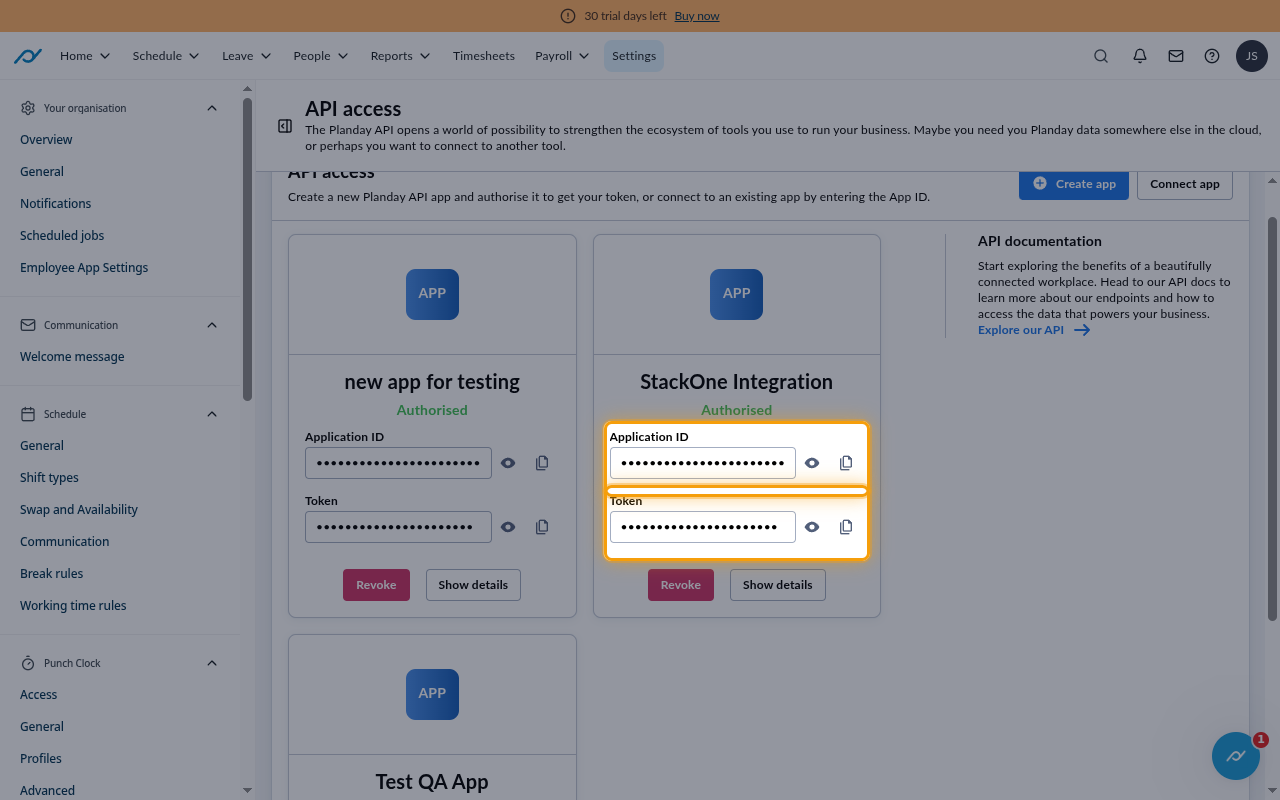Open Overview in the sidebar
Image resolution: width=1280 pixels, height=800 pixels.
pos(46,140)
